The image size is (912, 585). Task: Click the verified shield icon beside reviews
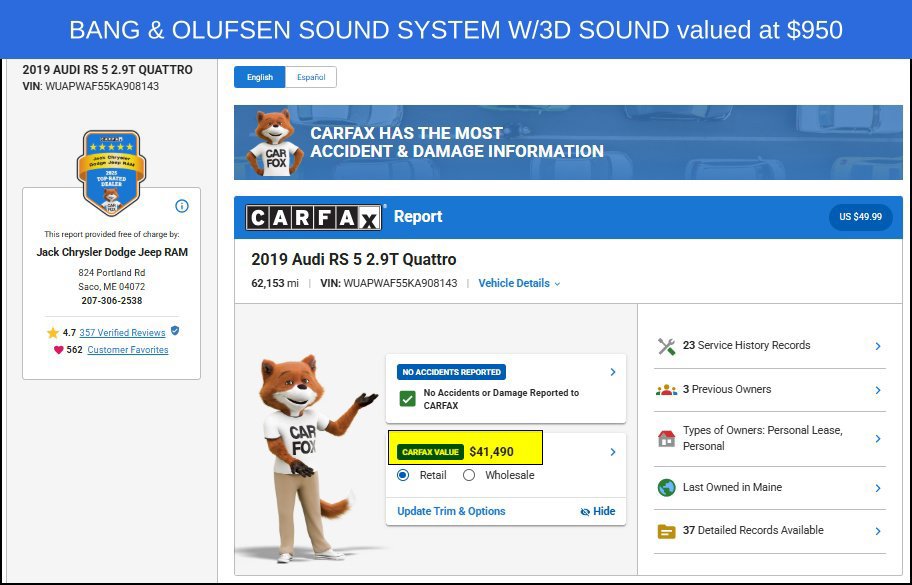tap(175, 331)
